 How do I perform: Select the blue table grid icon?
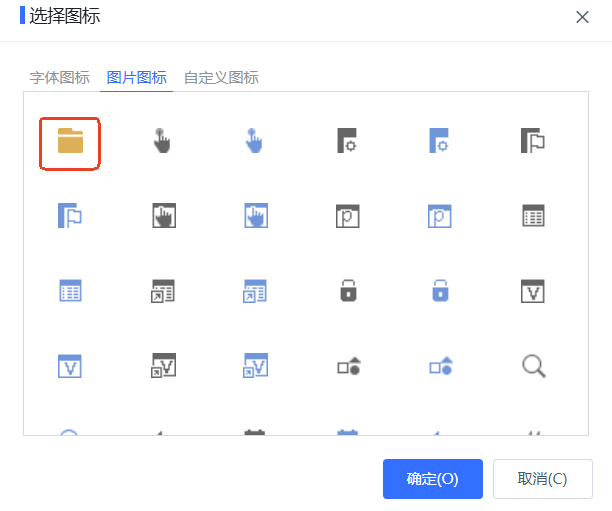(70, 291)
